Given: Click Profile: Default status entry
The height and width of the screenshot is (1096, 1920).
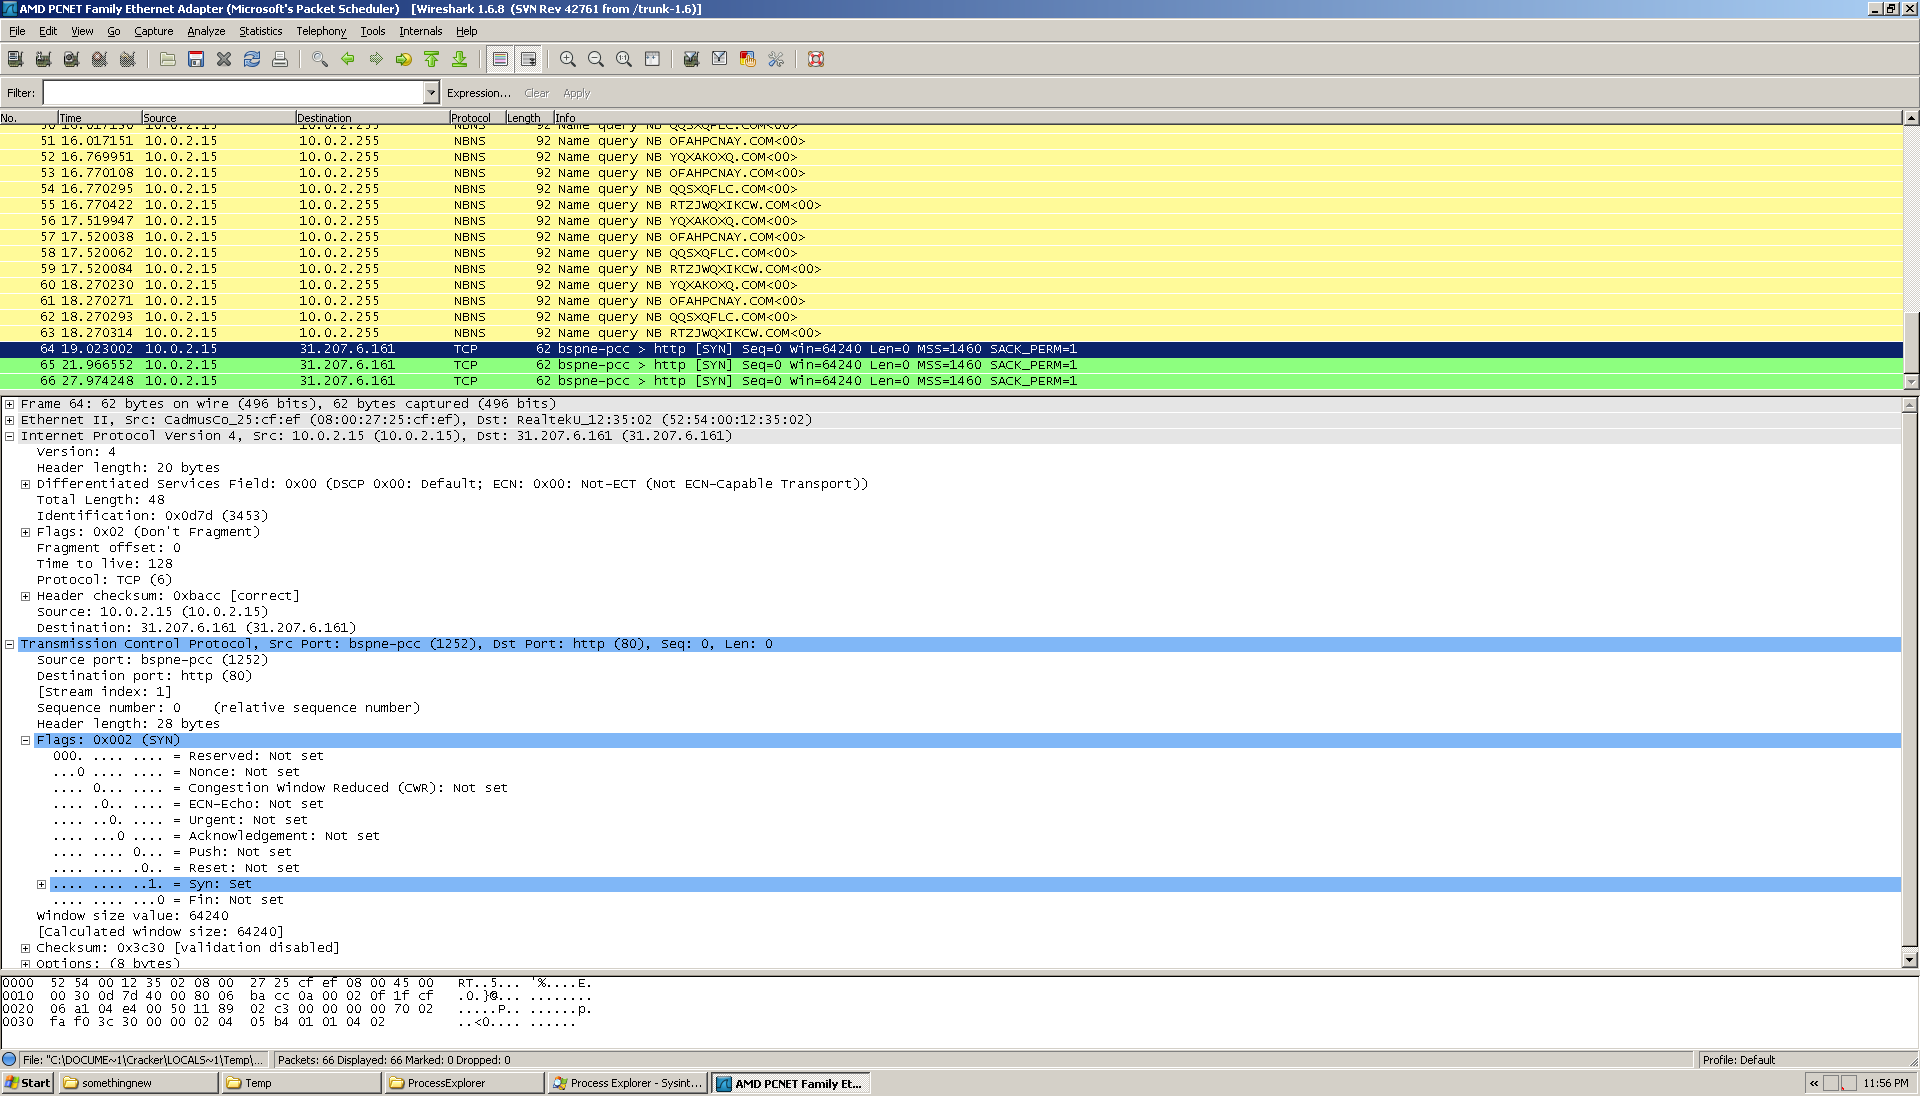Looking at the screenshot, I should pos(1738,1060).
